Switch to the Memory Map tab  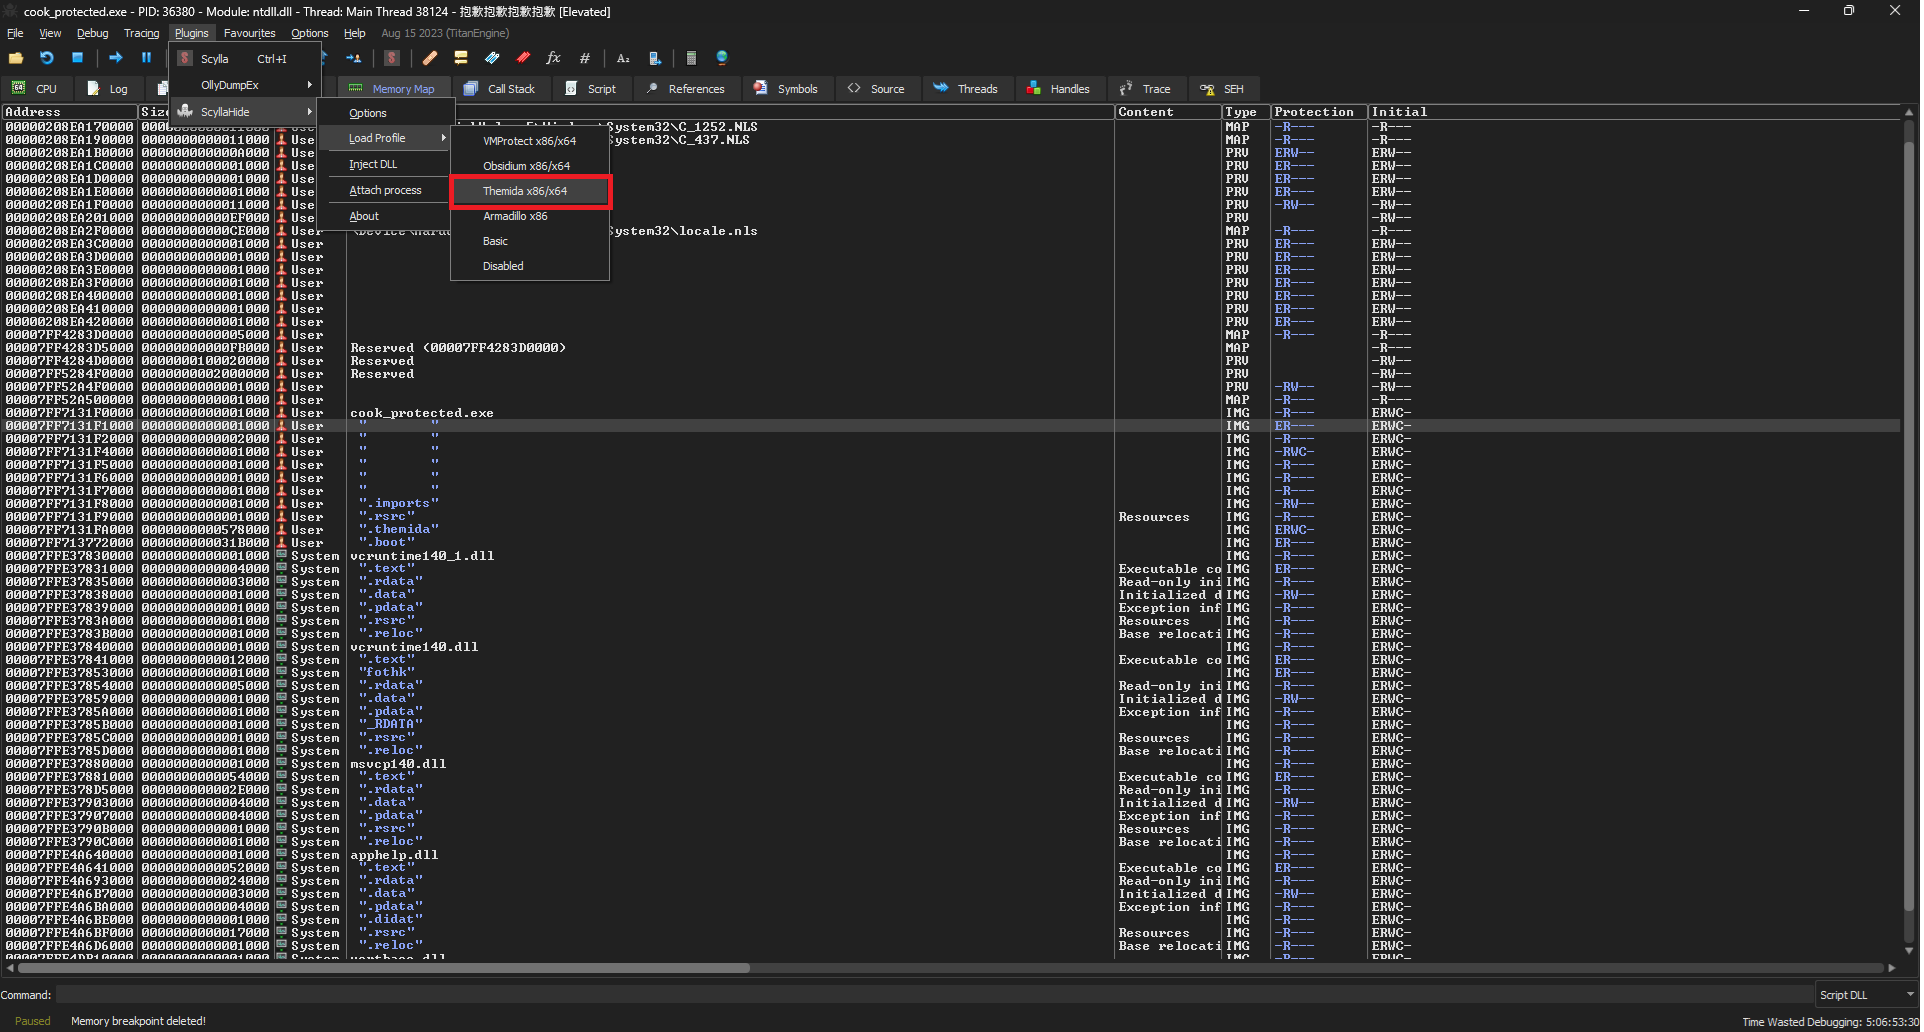[x=392, y=89]
